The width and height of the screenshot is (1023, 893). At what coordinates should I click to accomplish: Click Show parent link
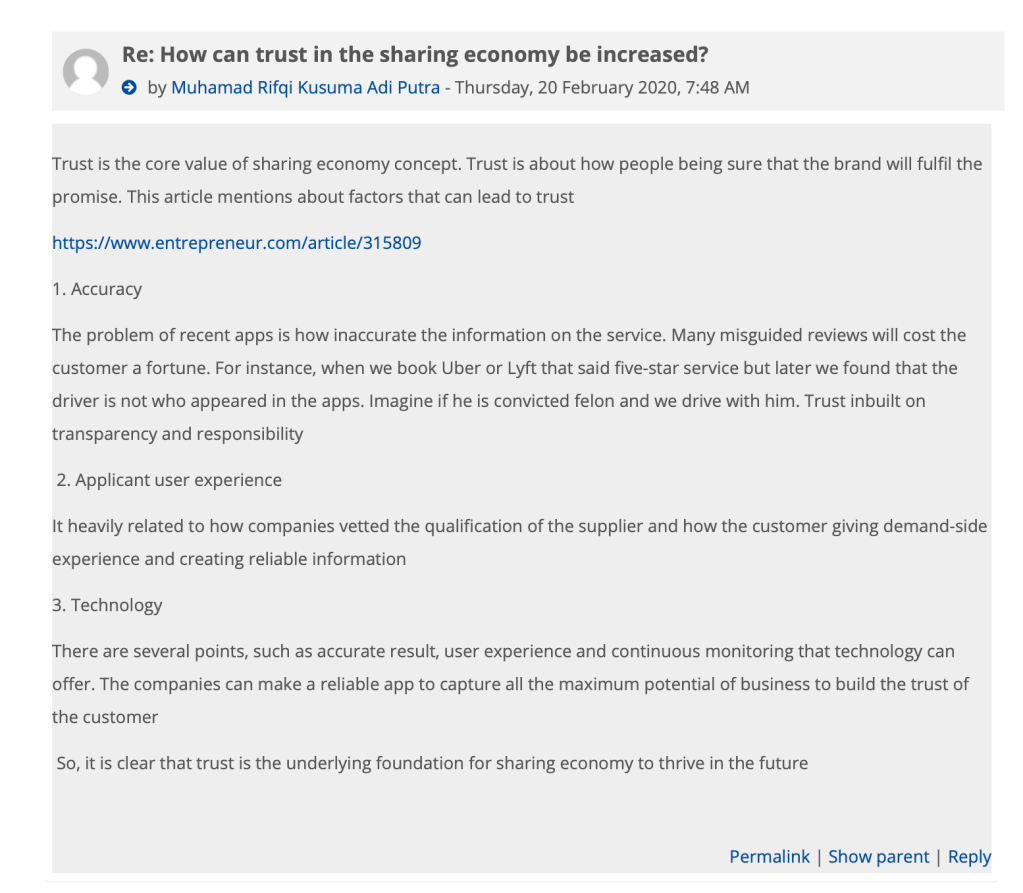[878, 857]
